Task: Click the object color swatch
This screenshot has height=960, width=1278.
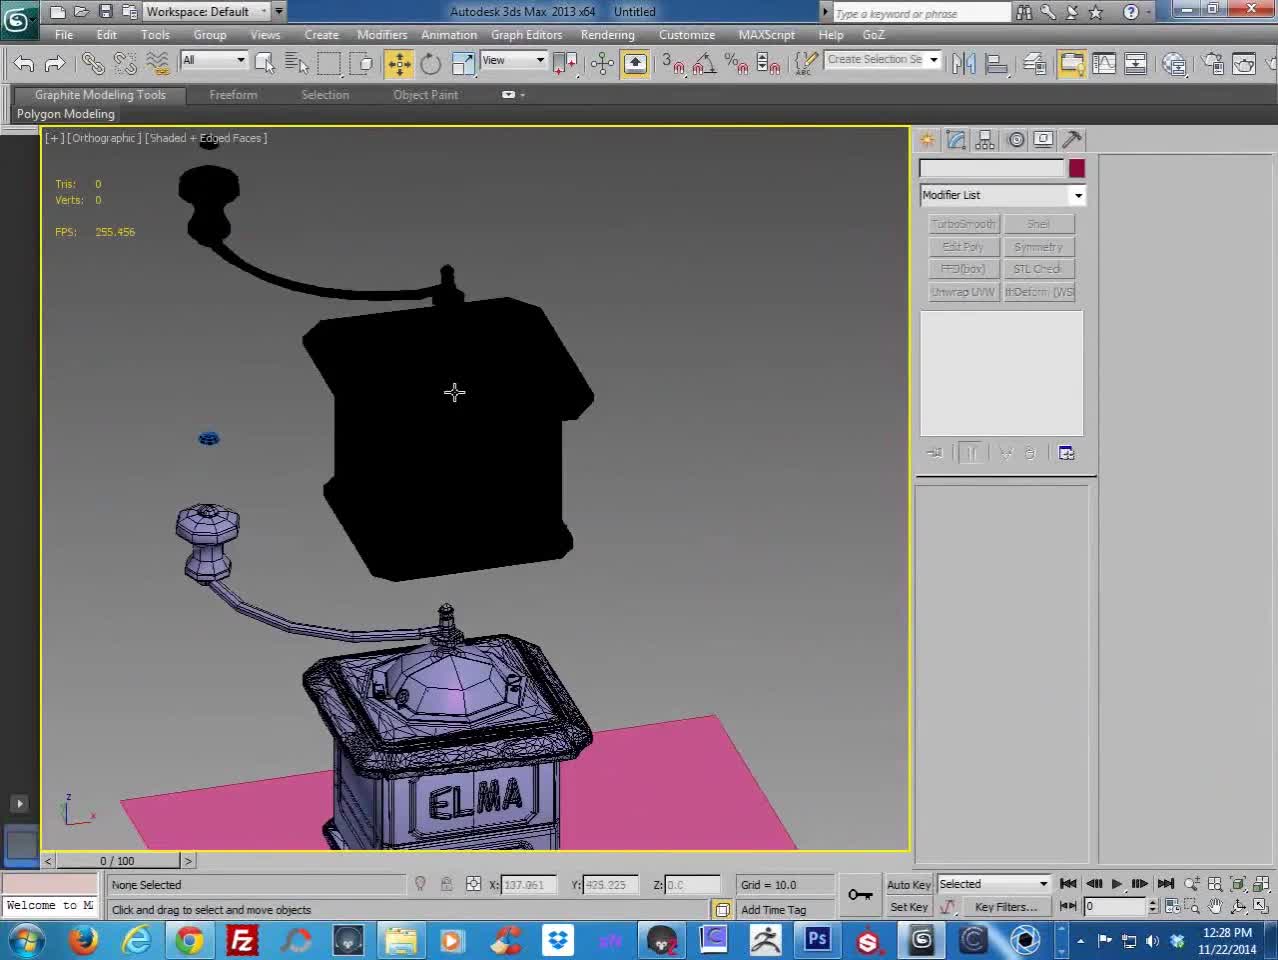Action: (1076, 168)
